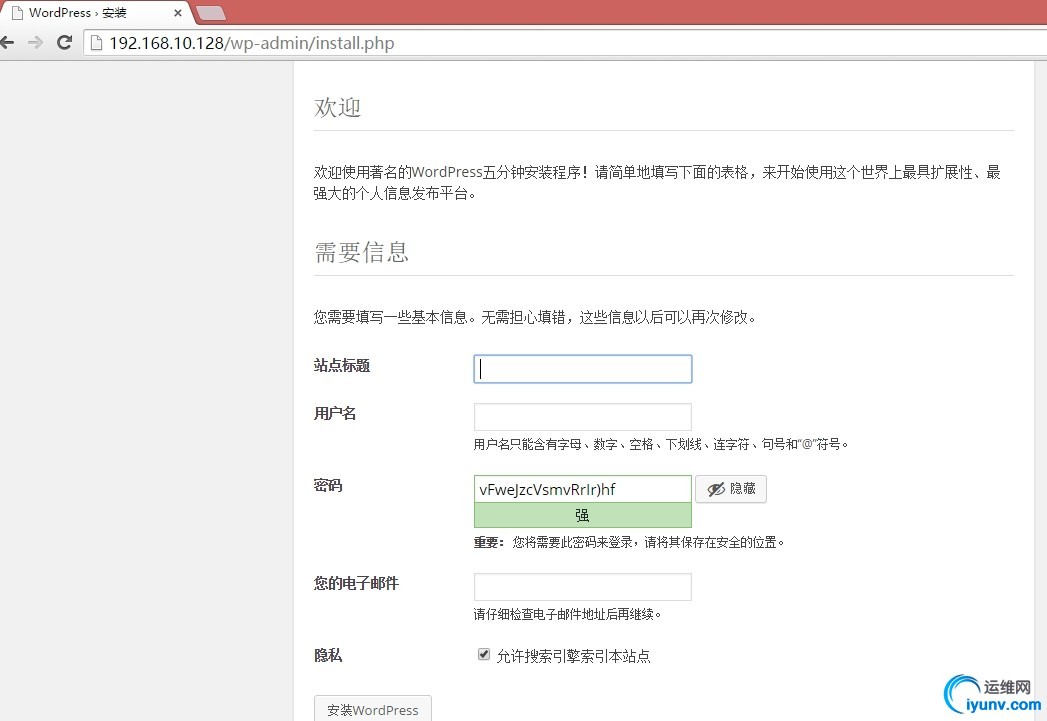
Task: Open a new browser tab
Action: coord(212,13)
